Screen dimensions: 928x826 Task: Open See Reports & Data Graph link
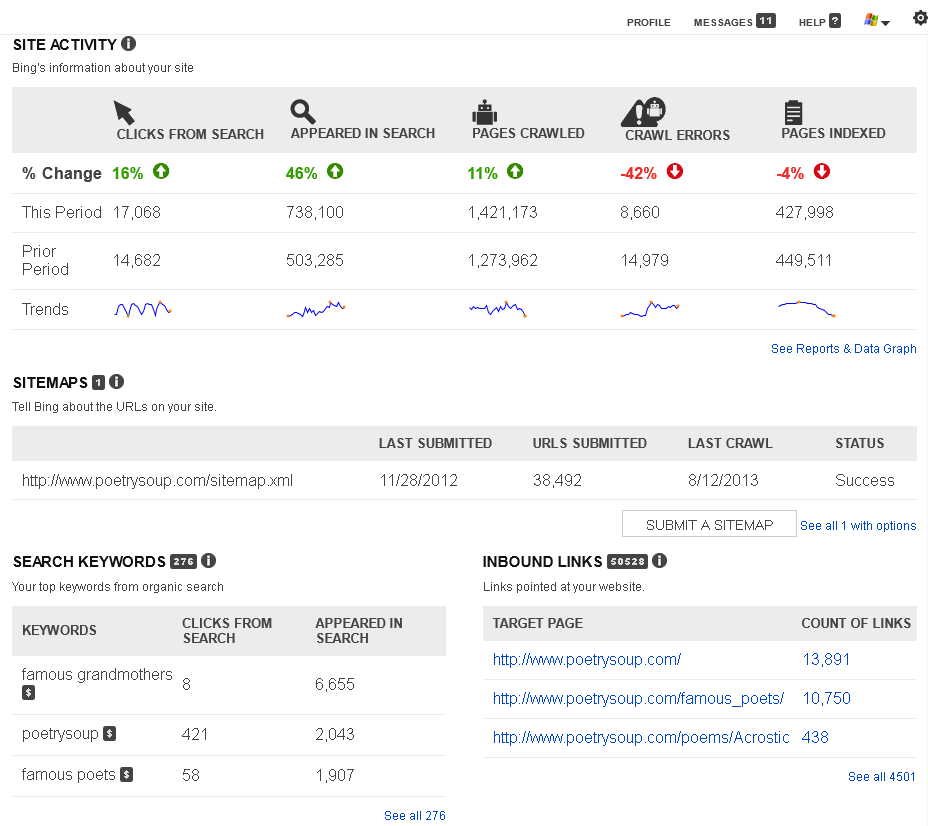click(x=843, y=349)
